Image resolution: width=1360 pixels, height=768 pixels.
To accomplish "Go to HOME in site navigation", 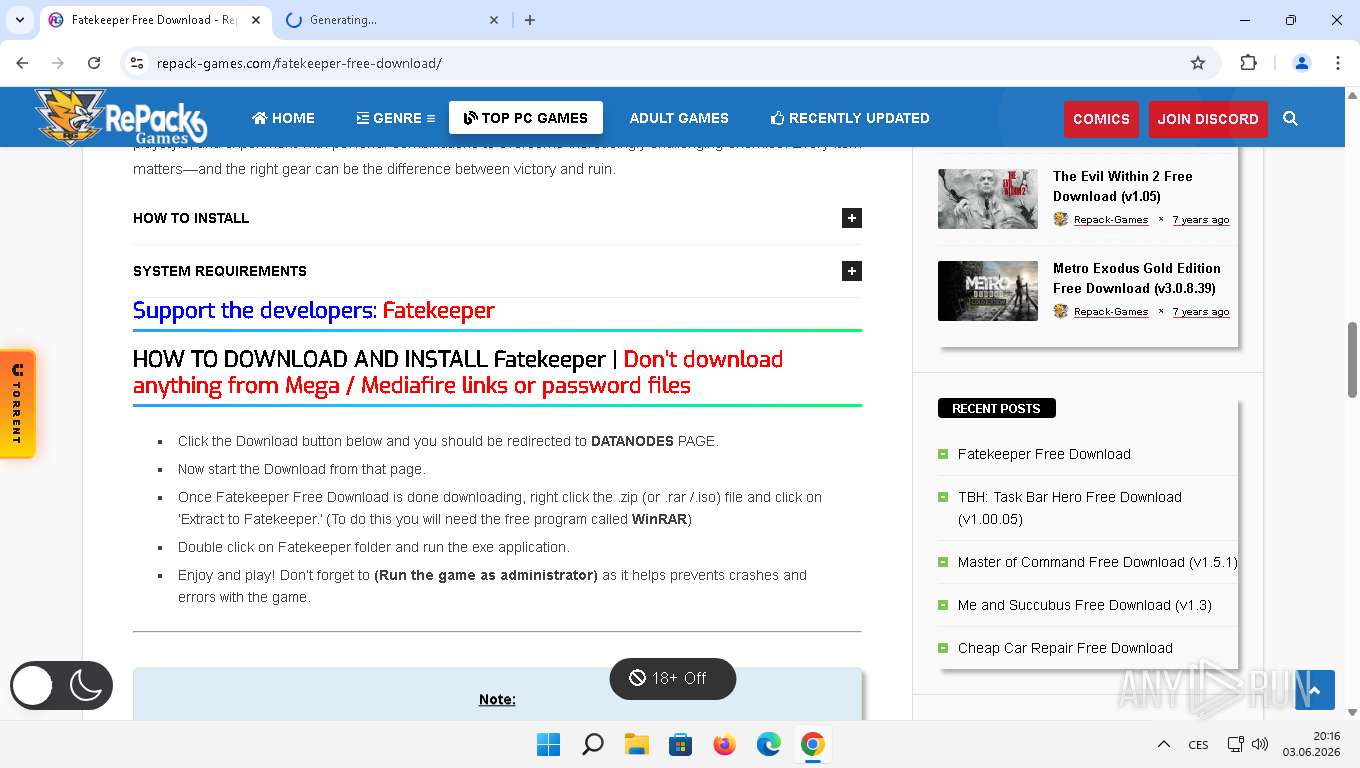I will (x=283, y=118).
